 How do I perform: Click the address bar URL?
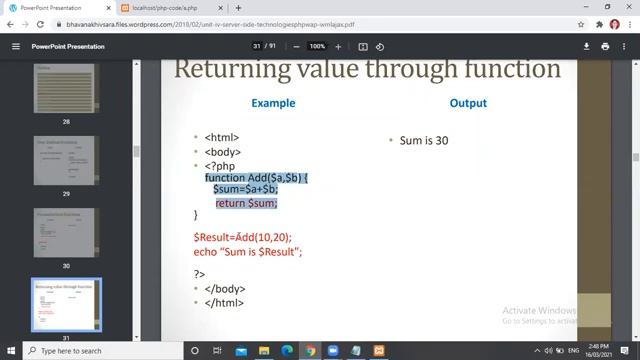click(x=210, y=24)
